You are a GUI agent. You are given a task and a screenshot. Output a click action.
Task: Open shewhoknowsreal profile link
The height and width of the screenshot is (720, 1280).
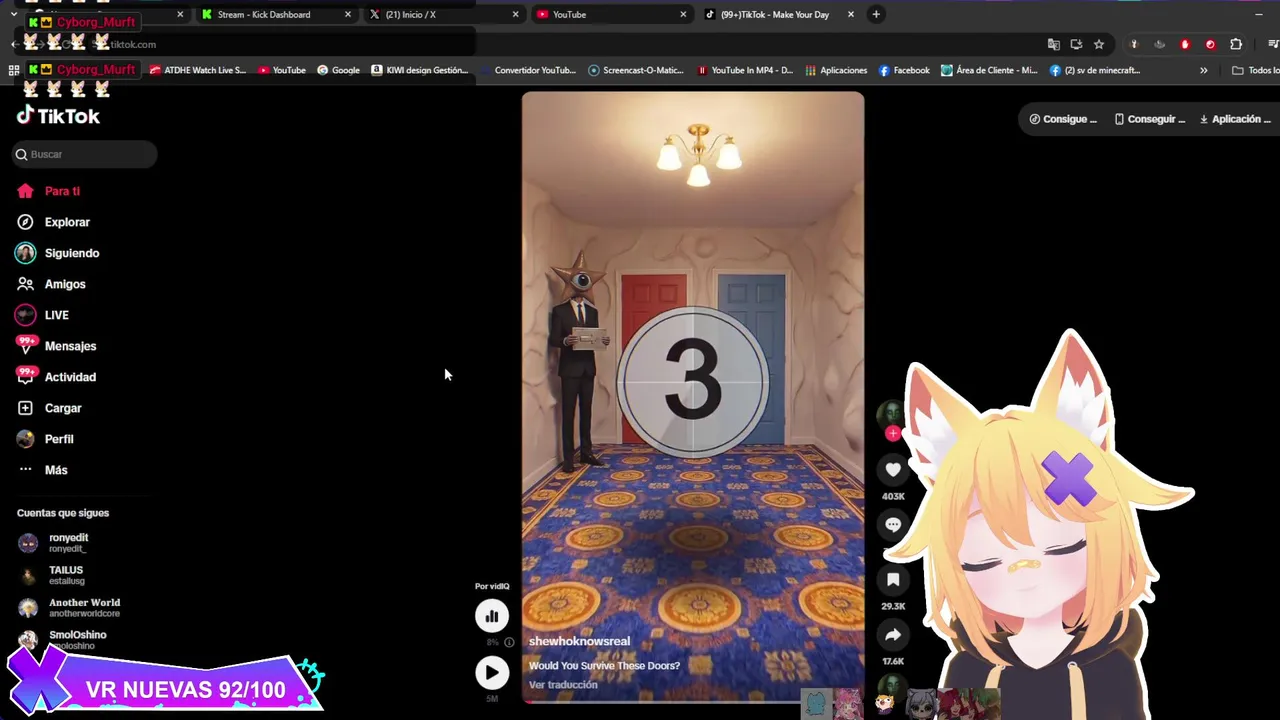point(579,641)
